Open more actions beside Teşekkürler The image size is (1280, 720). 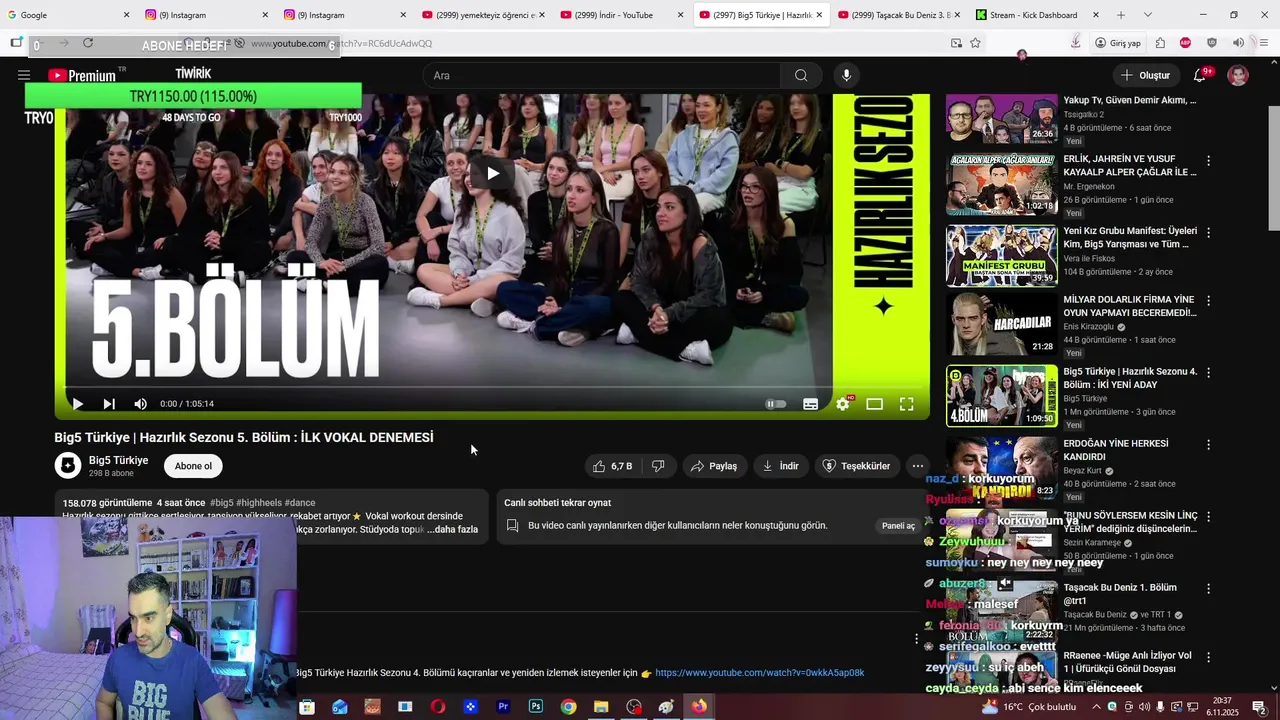tap(917, 466)
